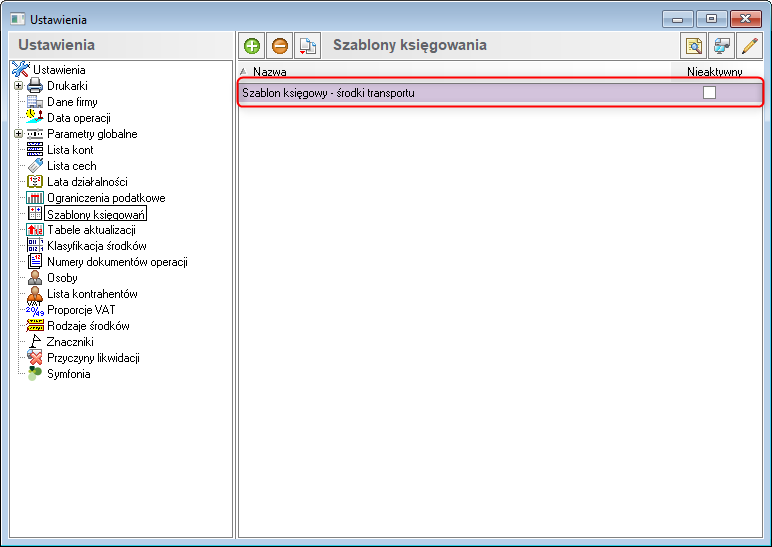Open Znaczniki settings

[70, 342]
